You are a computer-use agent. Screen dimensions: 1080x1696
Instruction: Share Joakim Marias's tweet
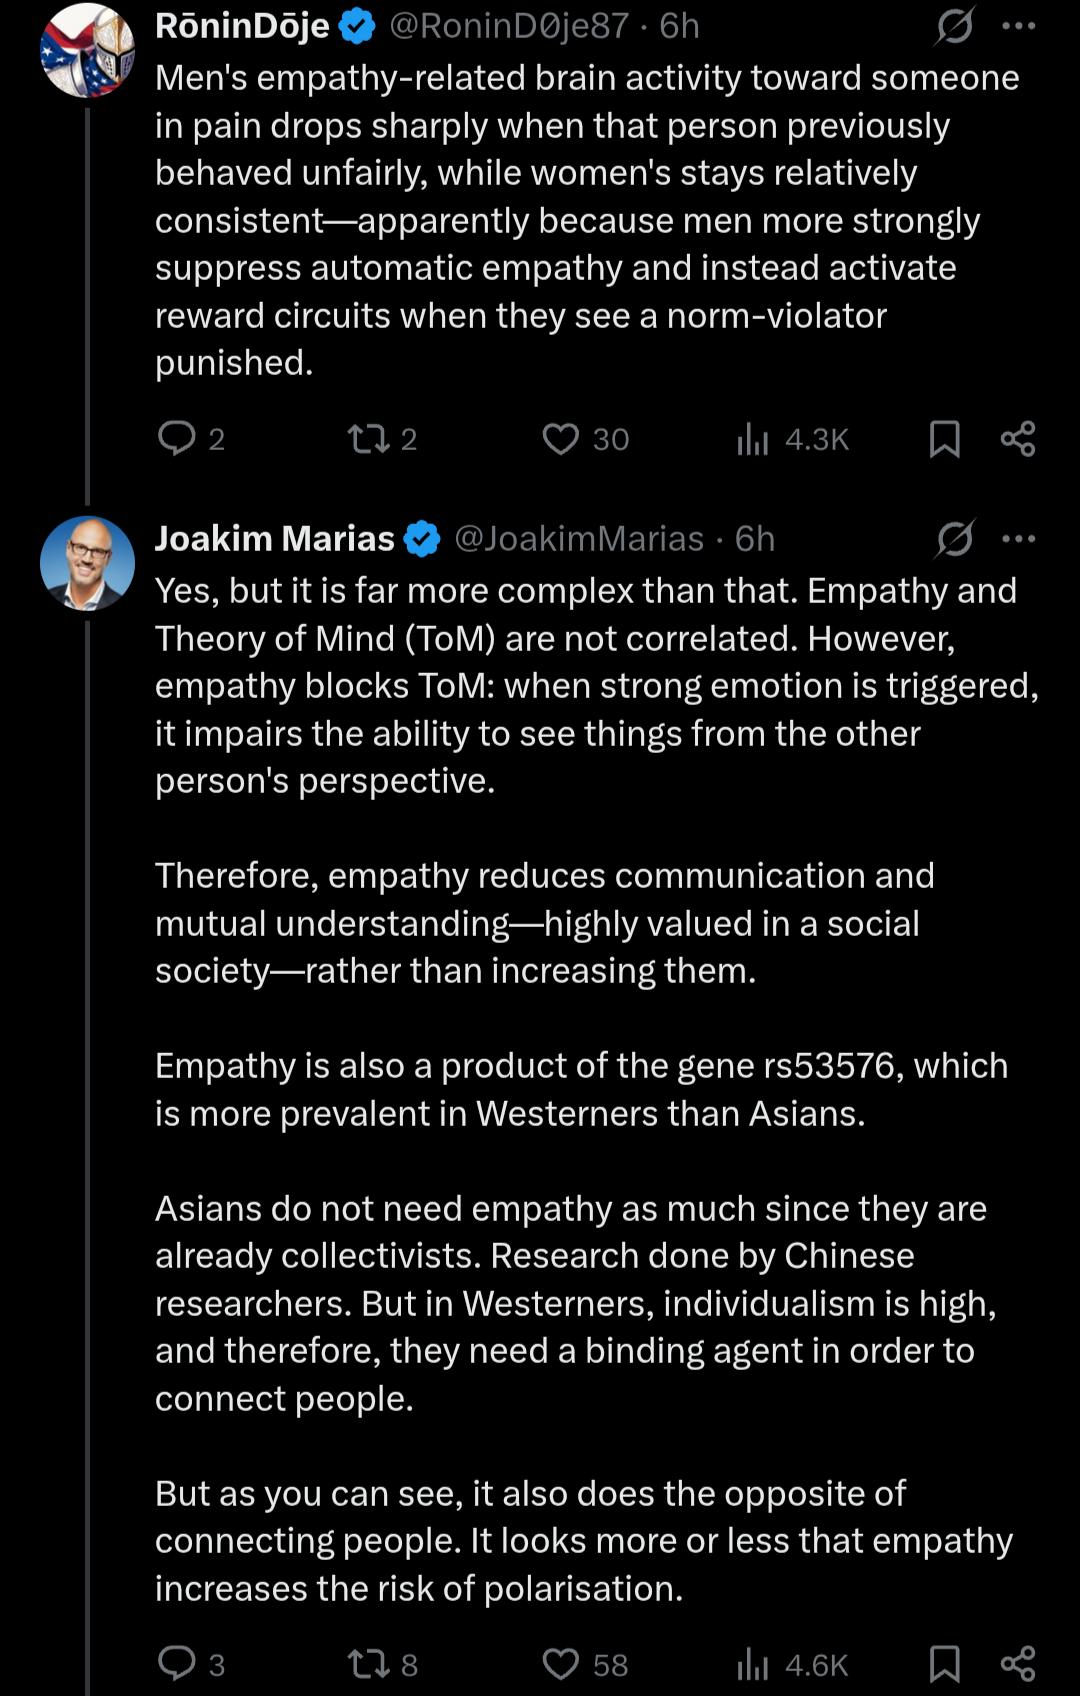[1018, 1663]
